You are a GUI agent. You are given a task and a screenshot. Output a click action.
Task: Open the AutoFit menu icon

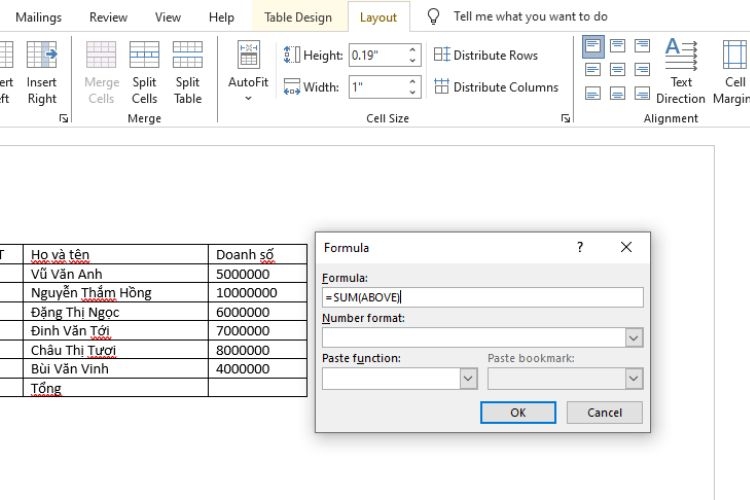248,55
